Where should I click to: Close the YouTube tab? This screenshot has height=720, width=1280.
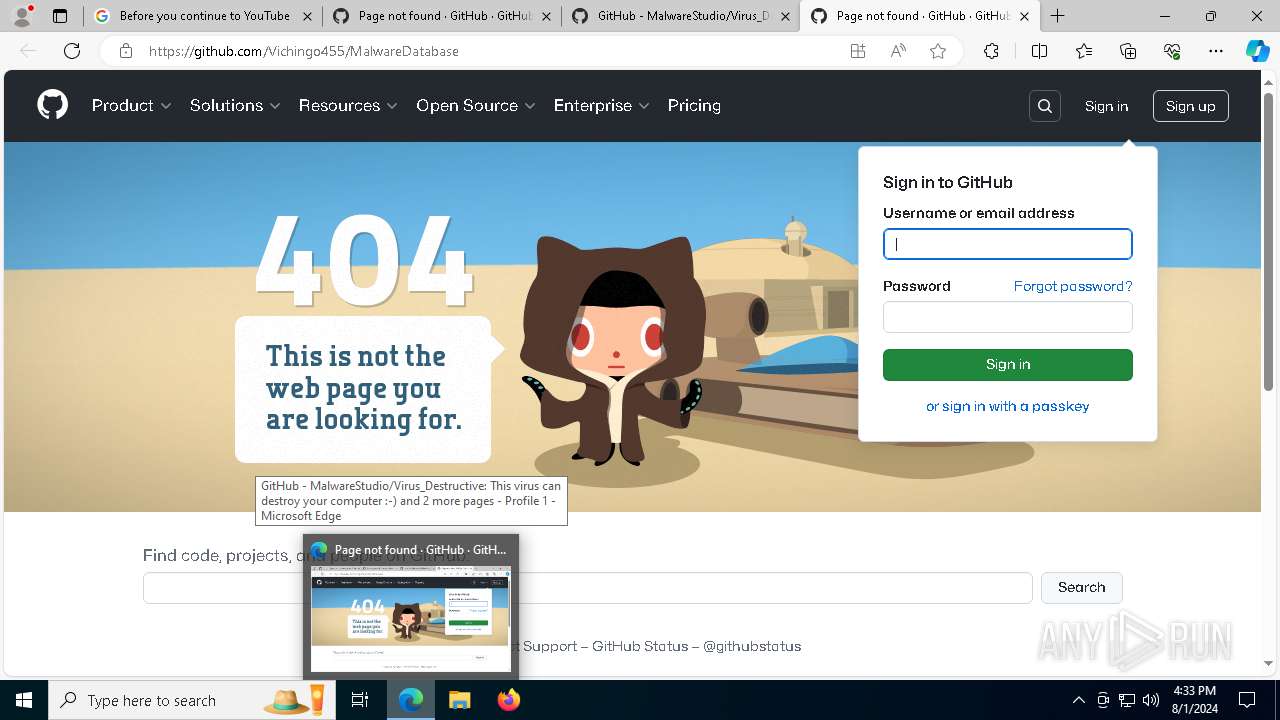click(x=307, y=16)
